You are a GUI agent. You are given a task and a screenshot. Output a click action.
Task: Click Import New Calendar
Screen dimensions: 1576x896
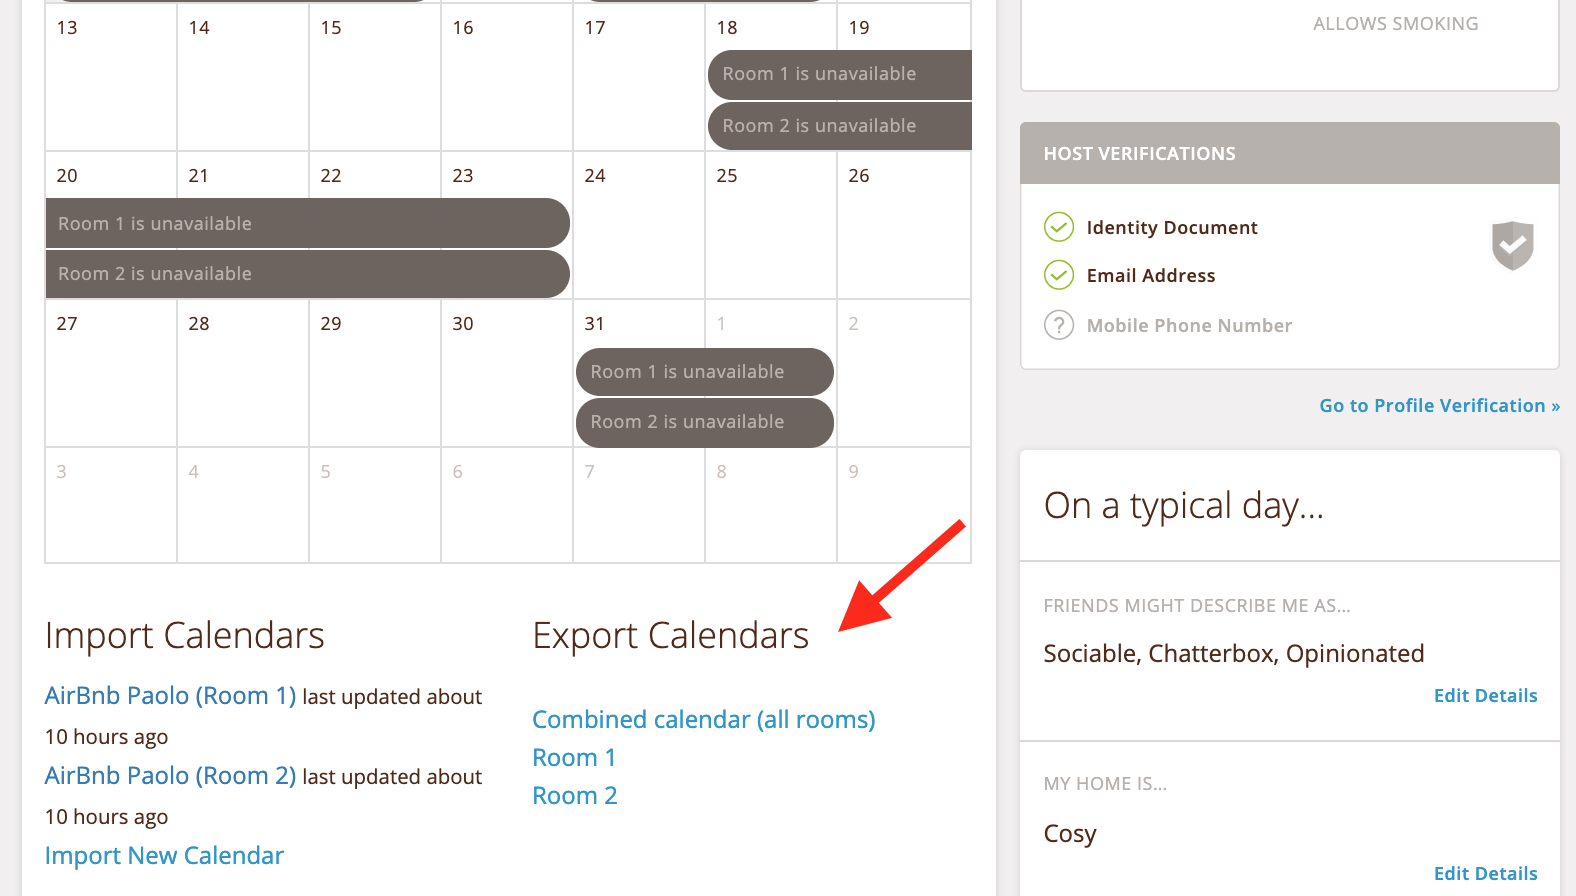pyautogui.click(x=163, y=855)
